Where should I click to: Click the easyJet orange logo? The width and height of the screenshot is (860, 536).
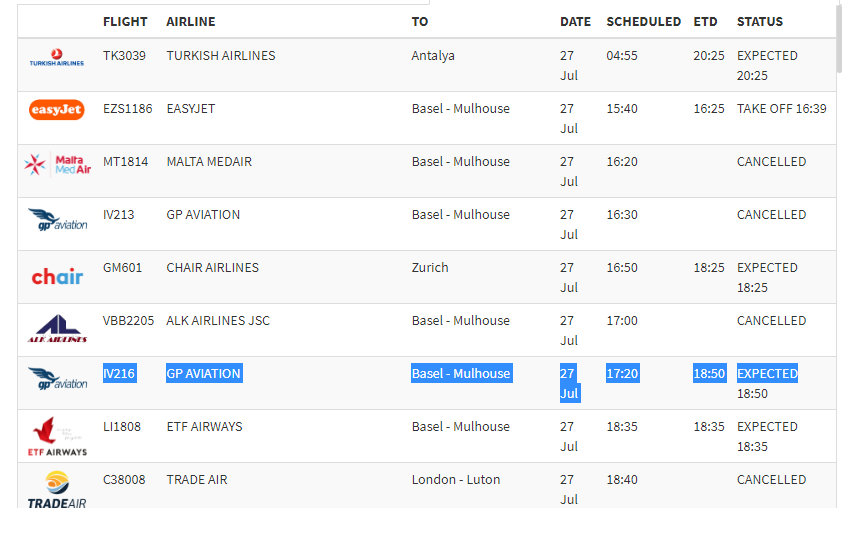[x=57, y=110]
